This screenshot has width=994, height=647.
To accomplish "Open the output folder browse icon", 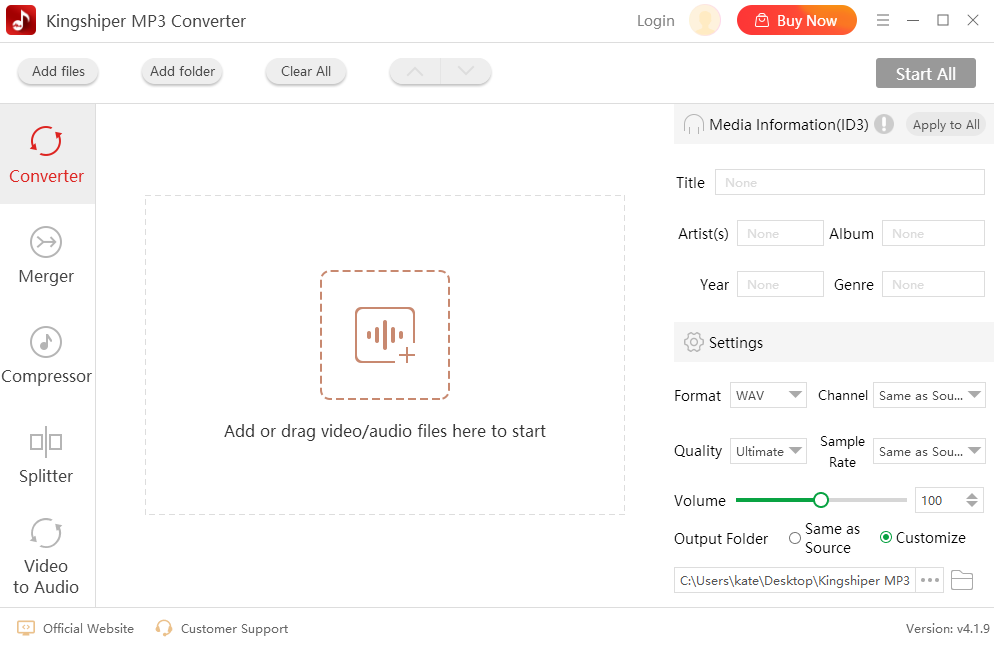I will [x=962, y=580].
